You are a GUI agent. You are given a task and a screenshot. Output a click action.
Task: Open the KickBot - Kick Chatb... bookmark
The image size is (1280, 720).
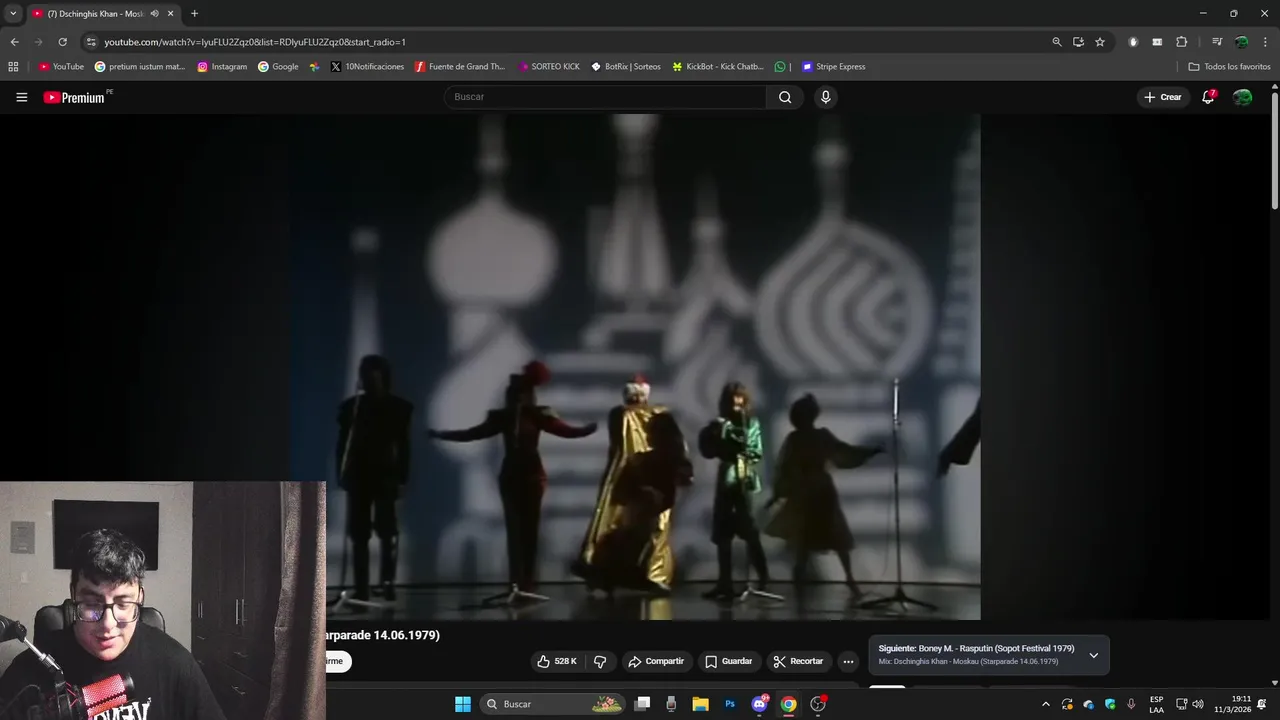(718, 67)
